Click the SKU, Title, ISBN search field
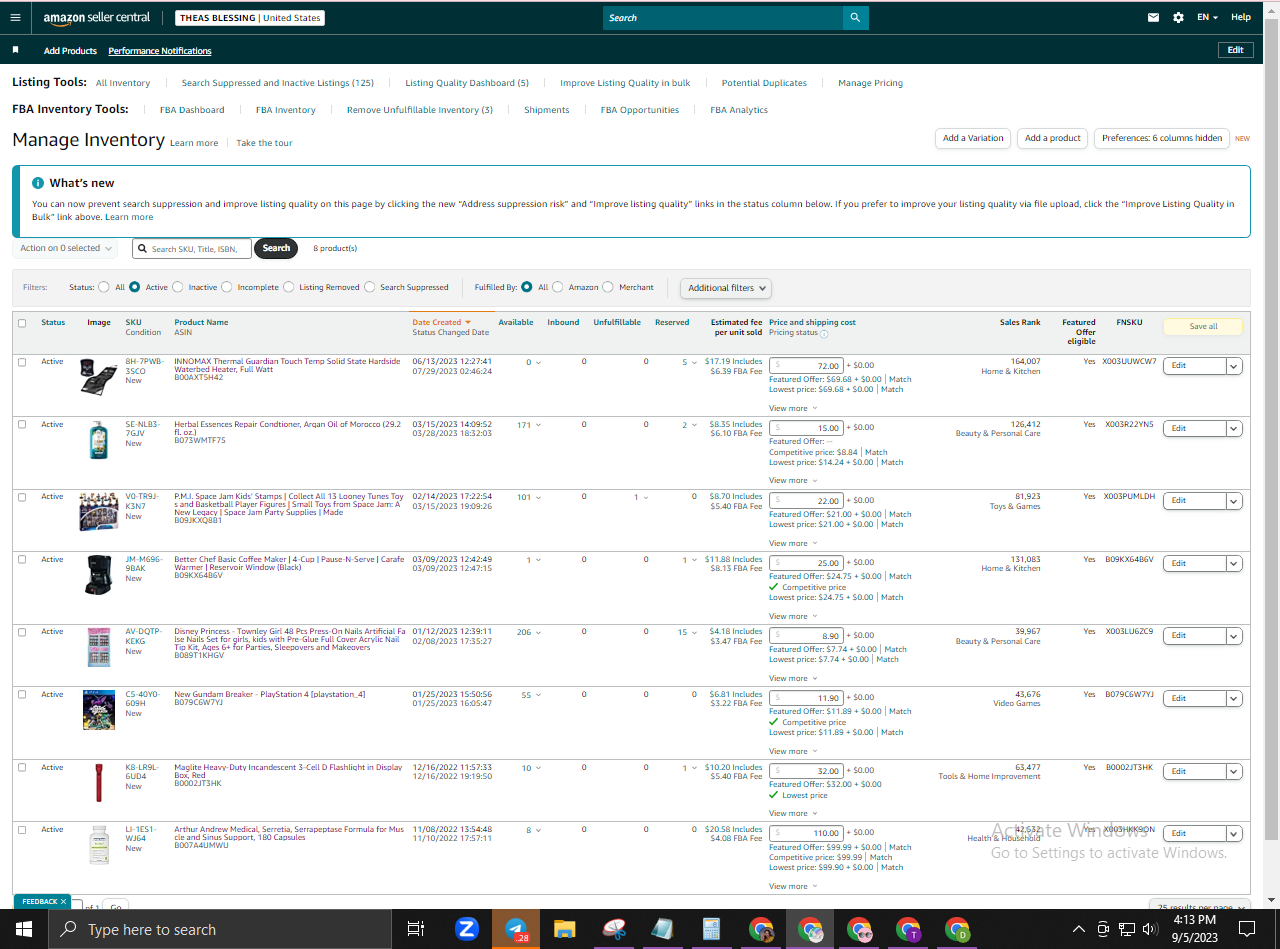The width and height of the screenshot is (1280, 949). (191, 248)
